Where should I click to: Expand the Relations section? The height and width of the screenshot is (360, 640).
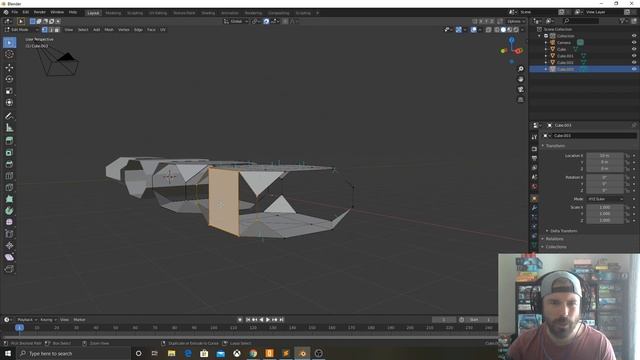coord(554,239)
